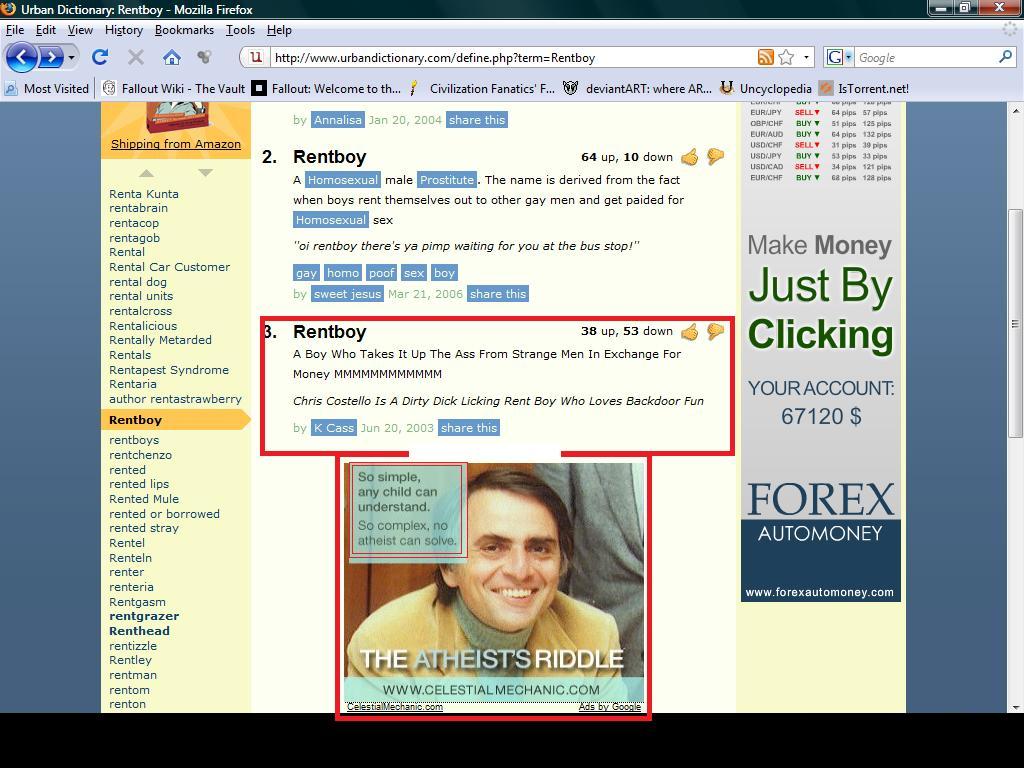Click the vertical scrollbar thumb

pos(1016,323)
